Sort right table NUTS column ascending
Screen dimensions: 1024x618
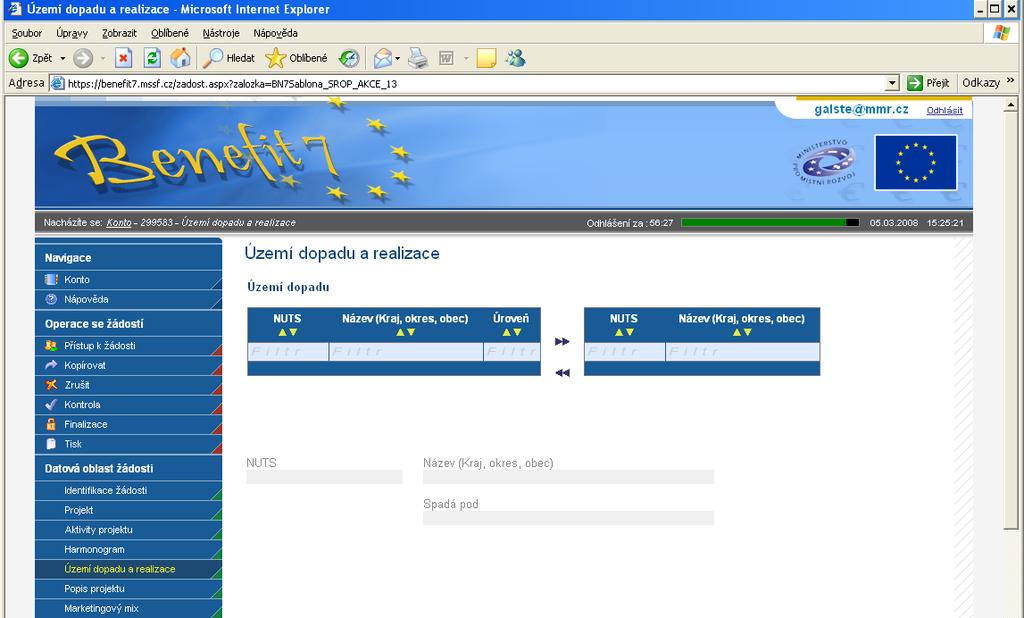[619, 333]
